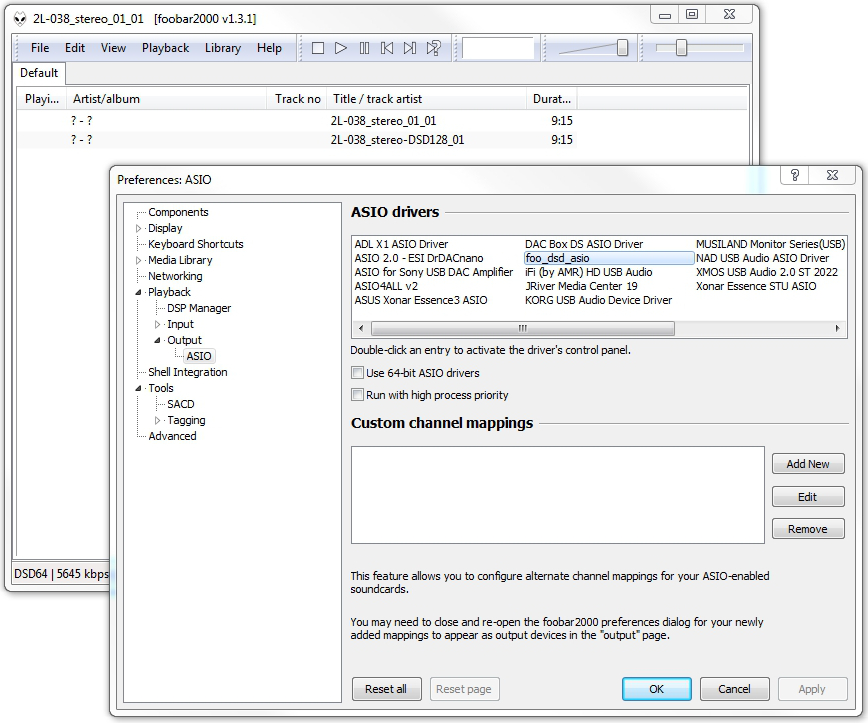Viewport: 868px width, 723px height.
Task: Toggle Run with high process priority
Action: (358, 395)
